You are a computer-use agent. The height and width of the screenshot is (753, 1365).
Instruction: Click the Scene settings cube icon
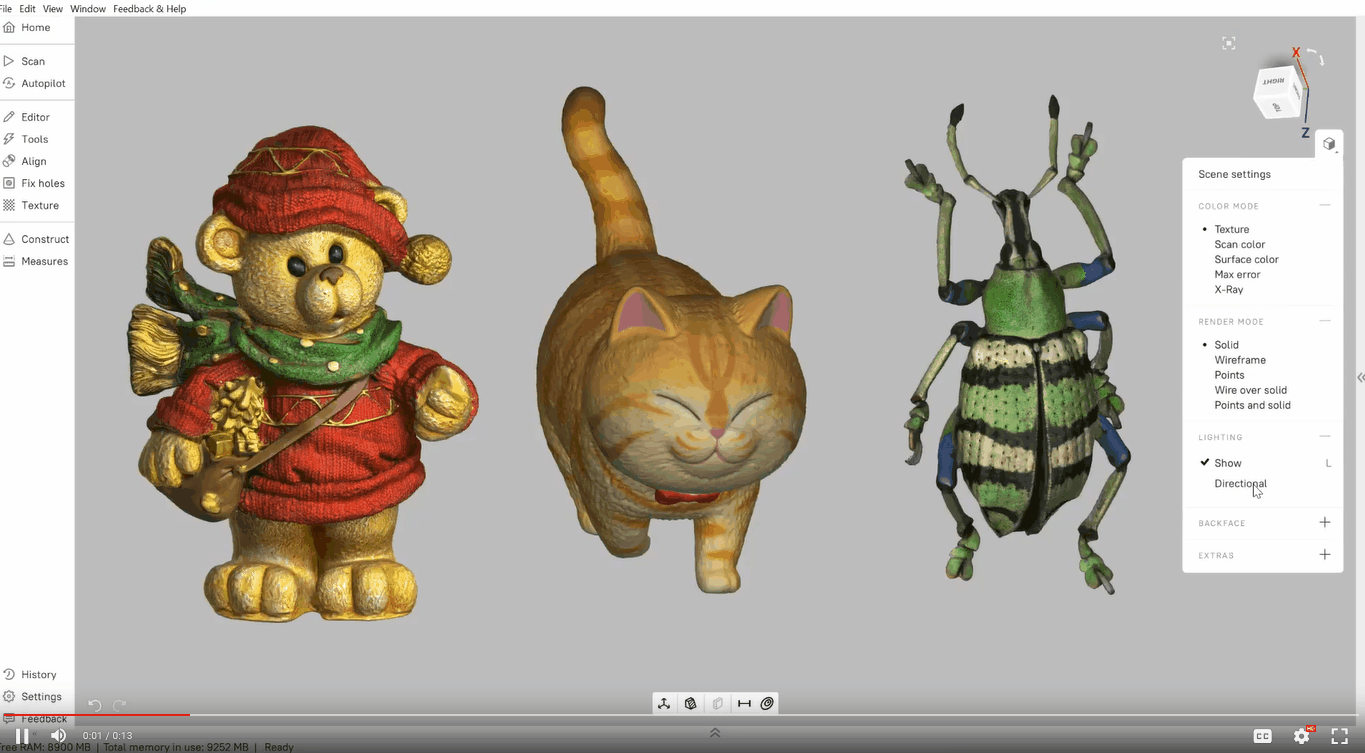coord(1329,144)
